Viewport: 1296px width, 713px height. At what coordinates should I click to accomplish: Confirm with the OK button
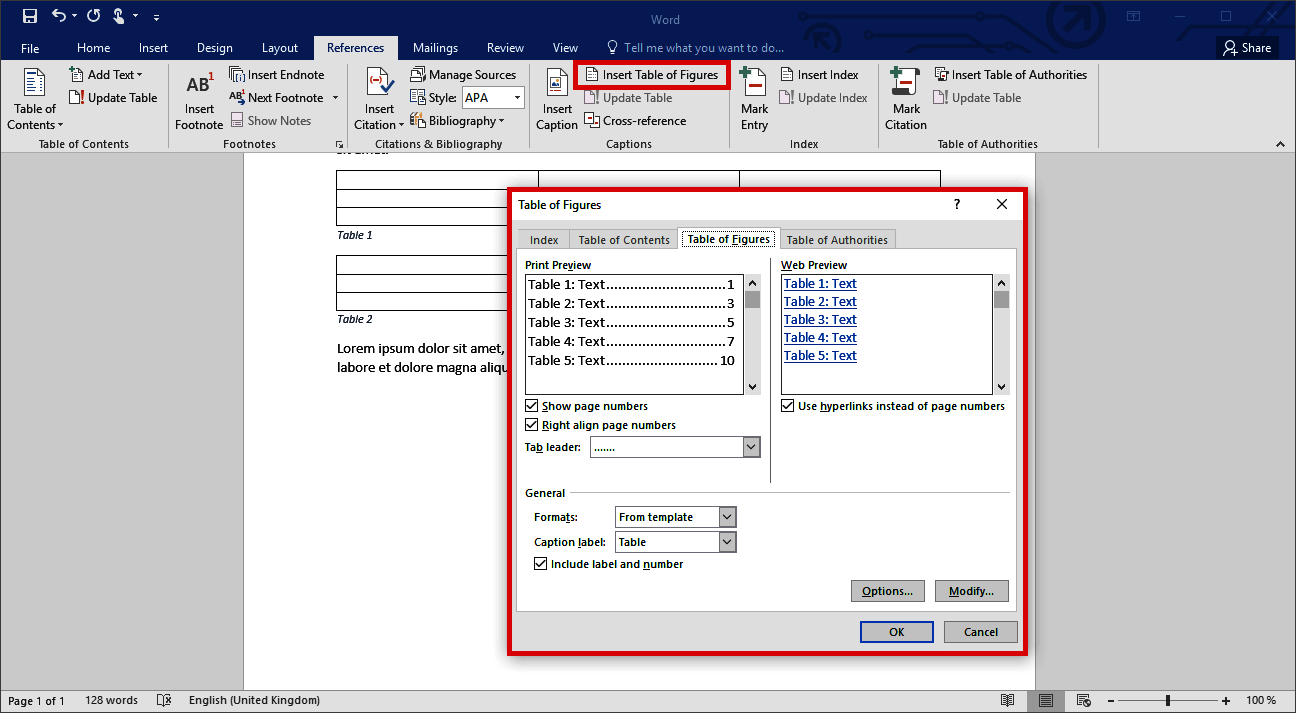coord(896,631)
